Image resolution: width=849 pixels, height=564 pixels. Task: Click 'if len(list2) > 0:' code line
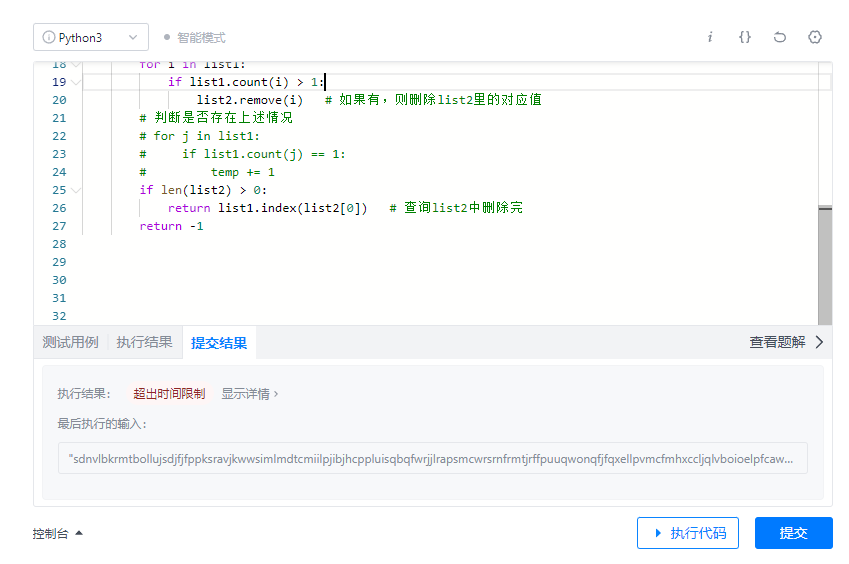pyautogui.click(x=203, y=190)
